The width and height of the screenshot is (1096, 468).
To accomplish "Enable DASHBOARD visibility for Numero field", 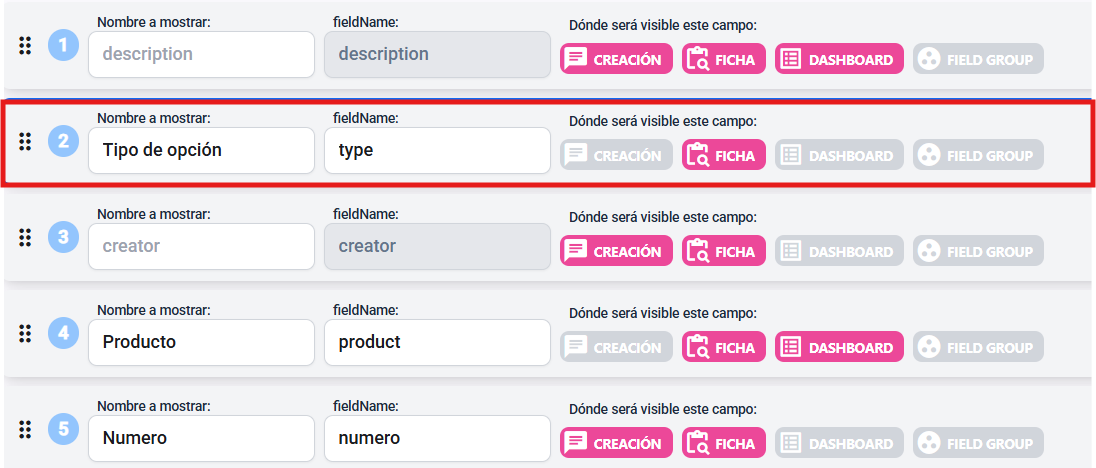I will click(x=839, y=443).
